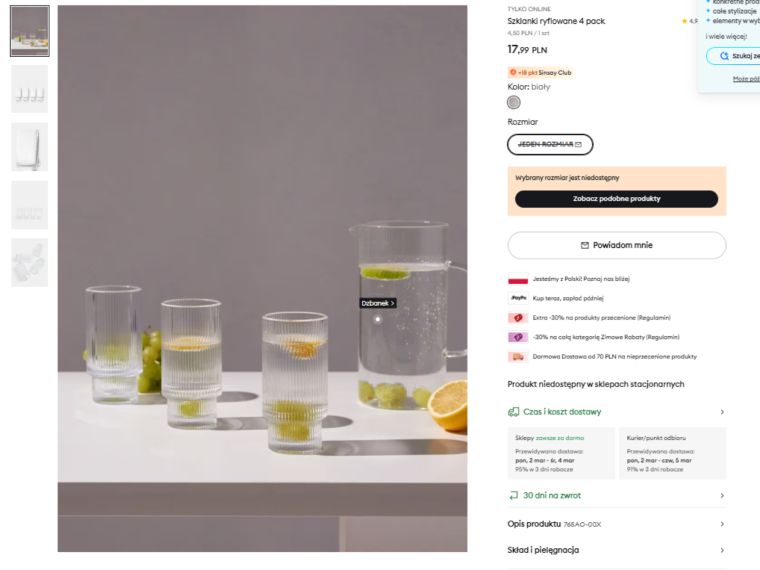
Task: Expand the Czas i koszt dostawy section
Action: 616,412
